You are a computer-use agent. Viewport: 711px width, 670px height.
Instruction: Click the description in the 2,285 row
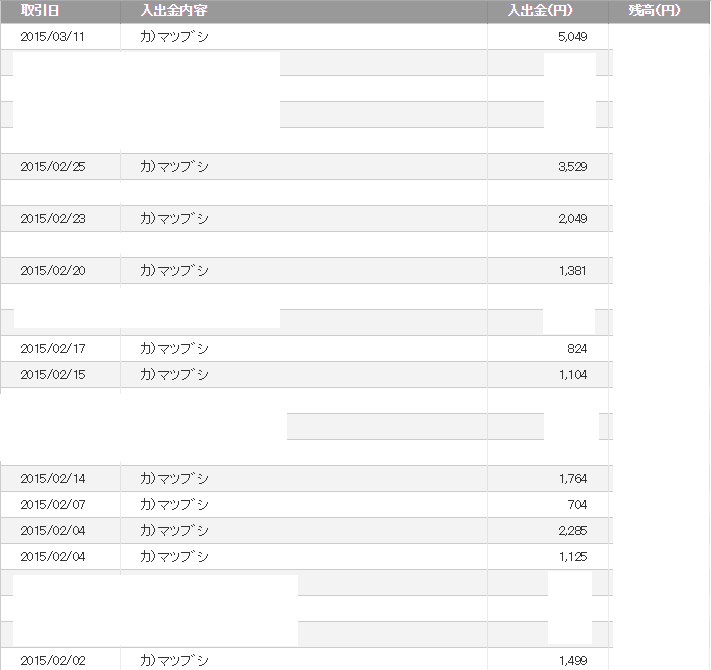174,530
